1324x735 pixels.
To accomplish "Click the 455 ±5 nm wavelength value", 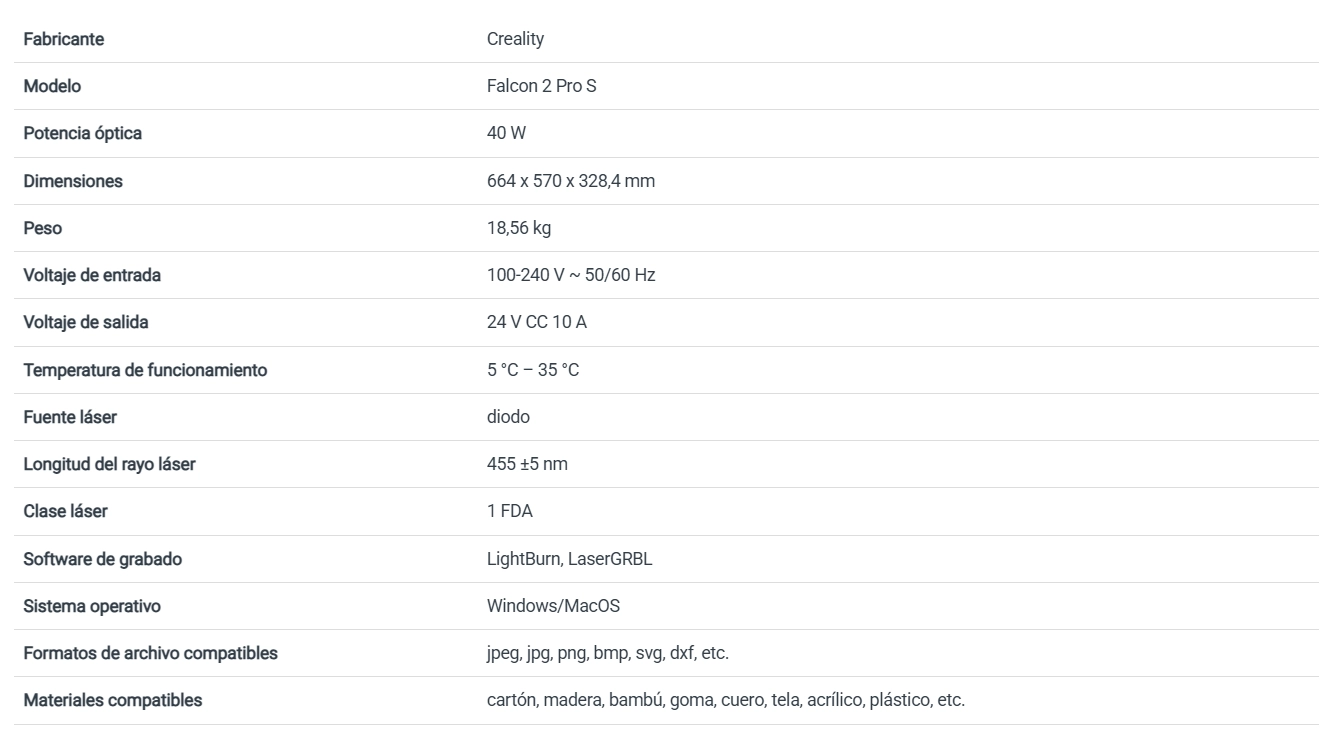I will (527, 464).
